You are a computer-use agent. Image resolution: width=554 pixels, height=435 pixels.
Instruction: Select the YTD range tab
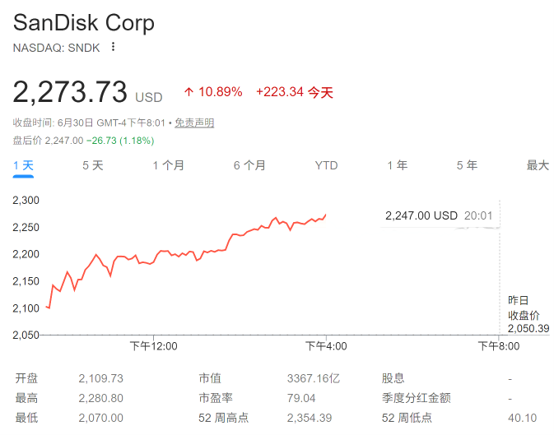[x=326, y=165]
